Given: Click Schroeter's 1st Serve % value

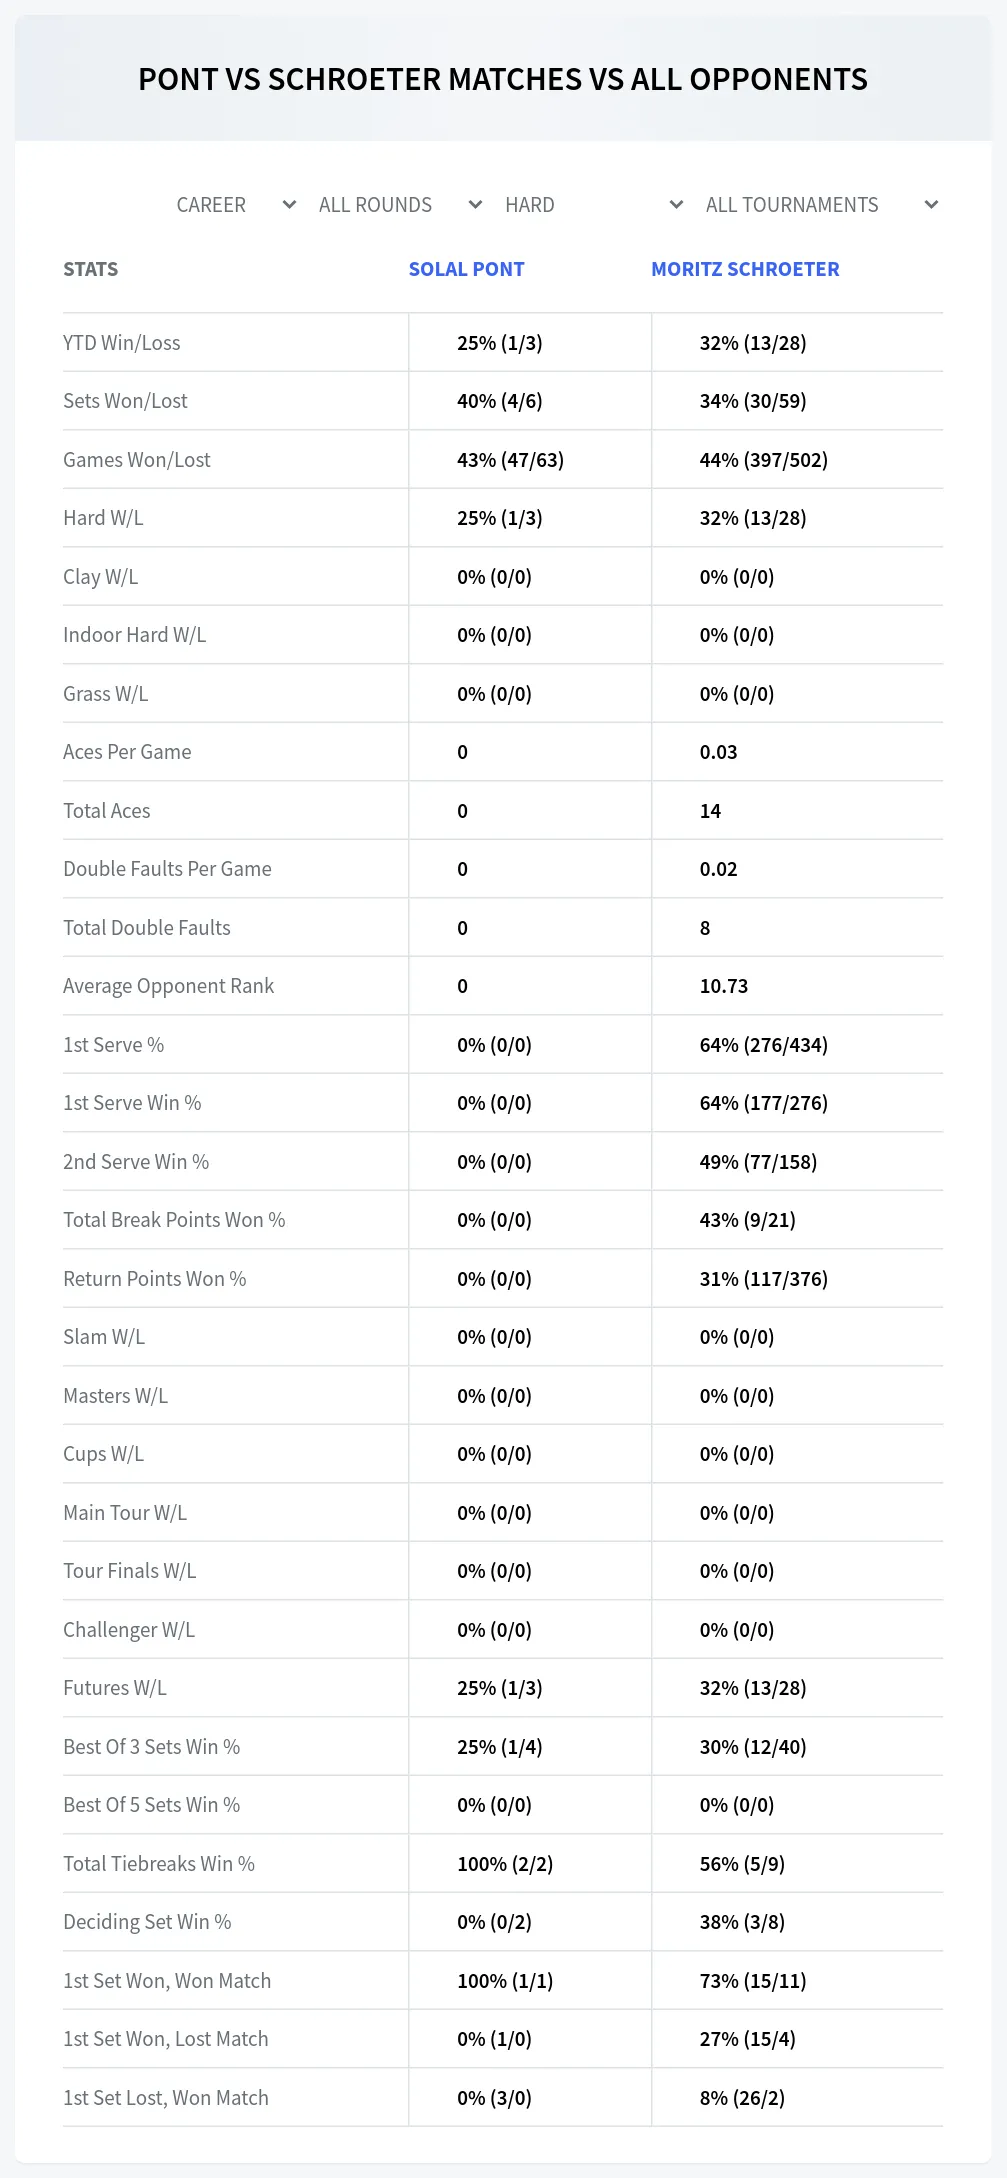Looking at the screenshot, I should pos(764,1045).
